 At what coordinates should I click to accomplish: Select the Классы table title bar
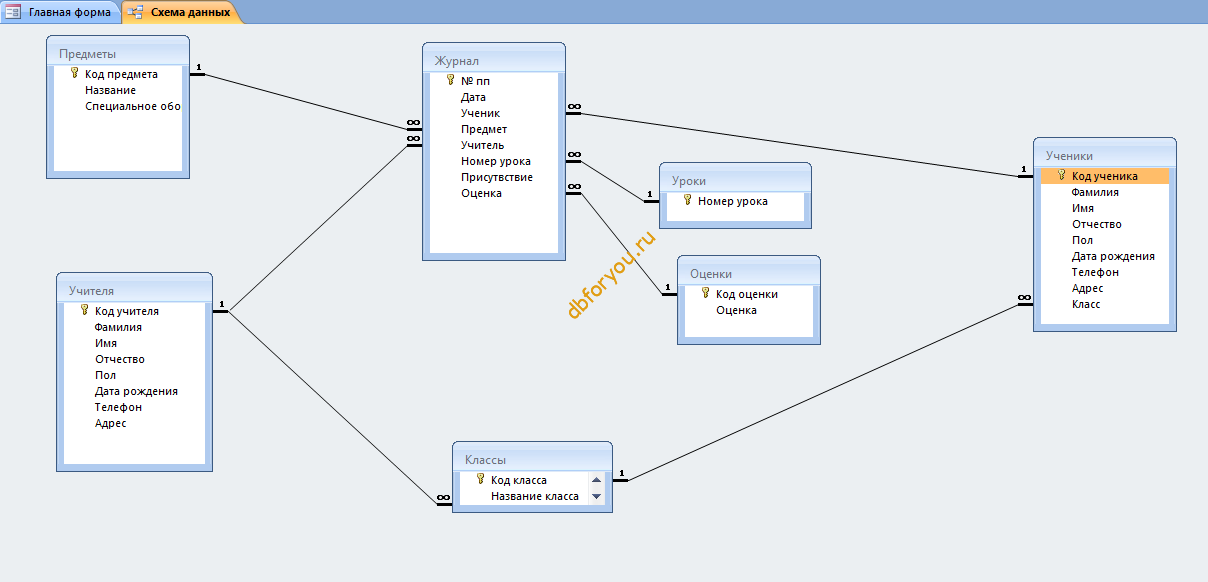[532, 459]
